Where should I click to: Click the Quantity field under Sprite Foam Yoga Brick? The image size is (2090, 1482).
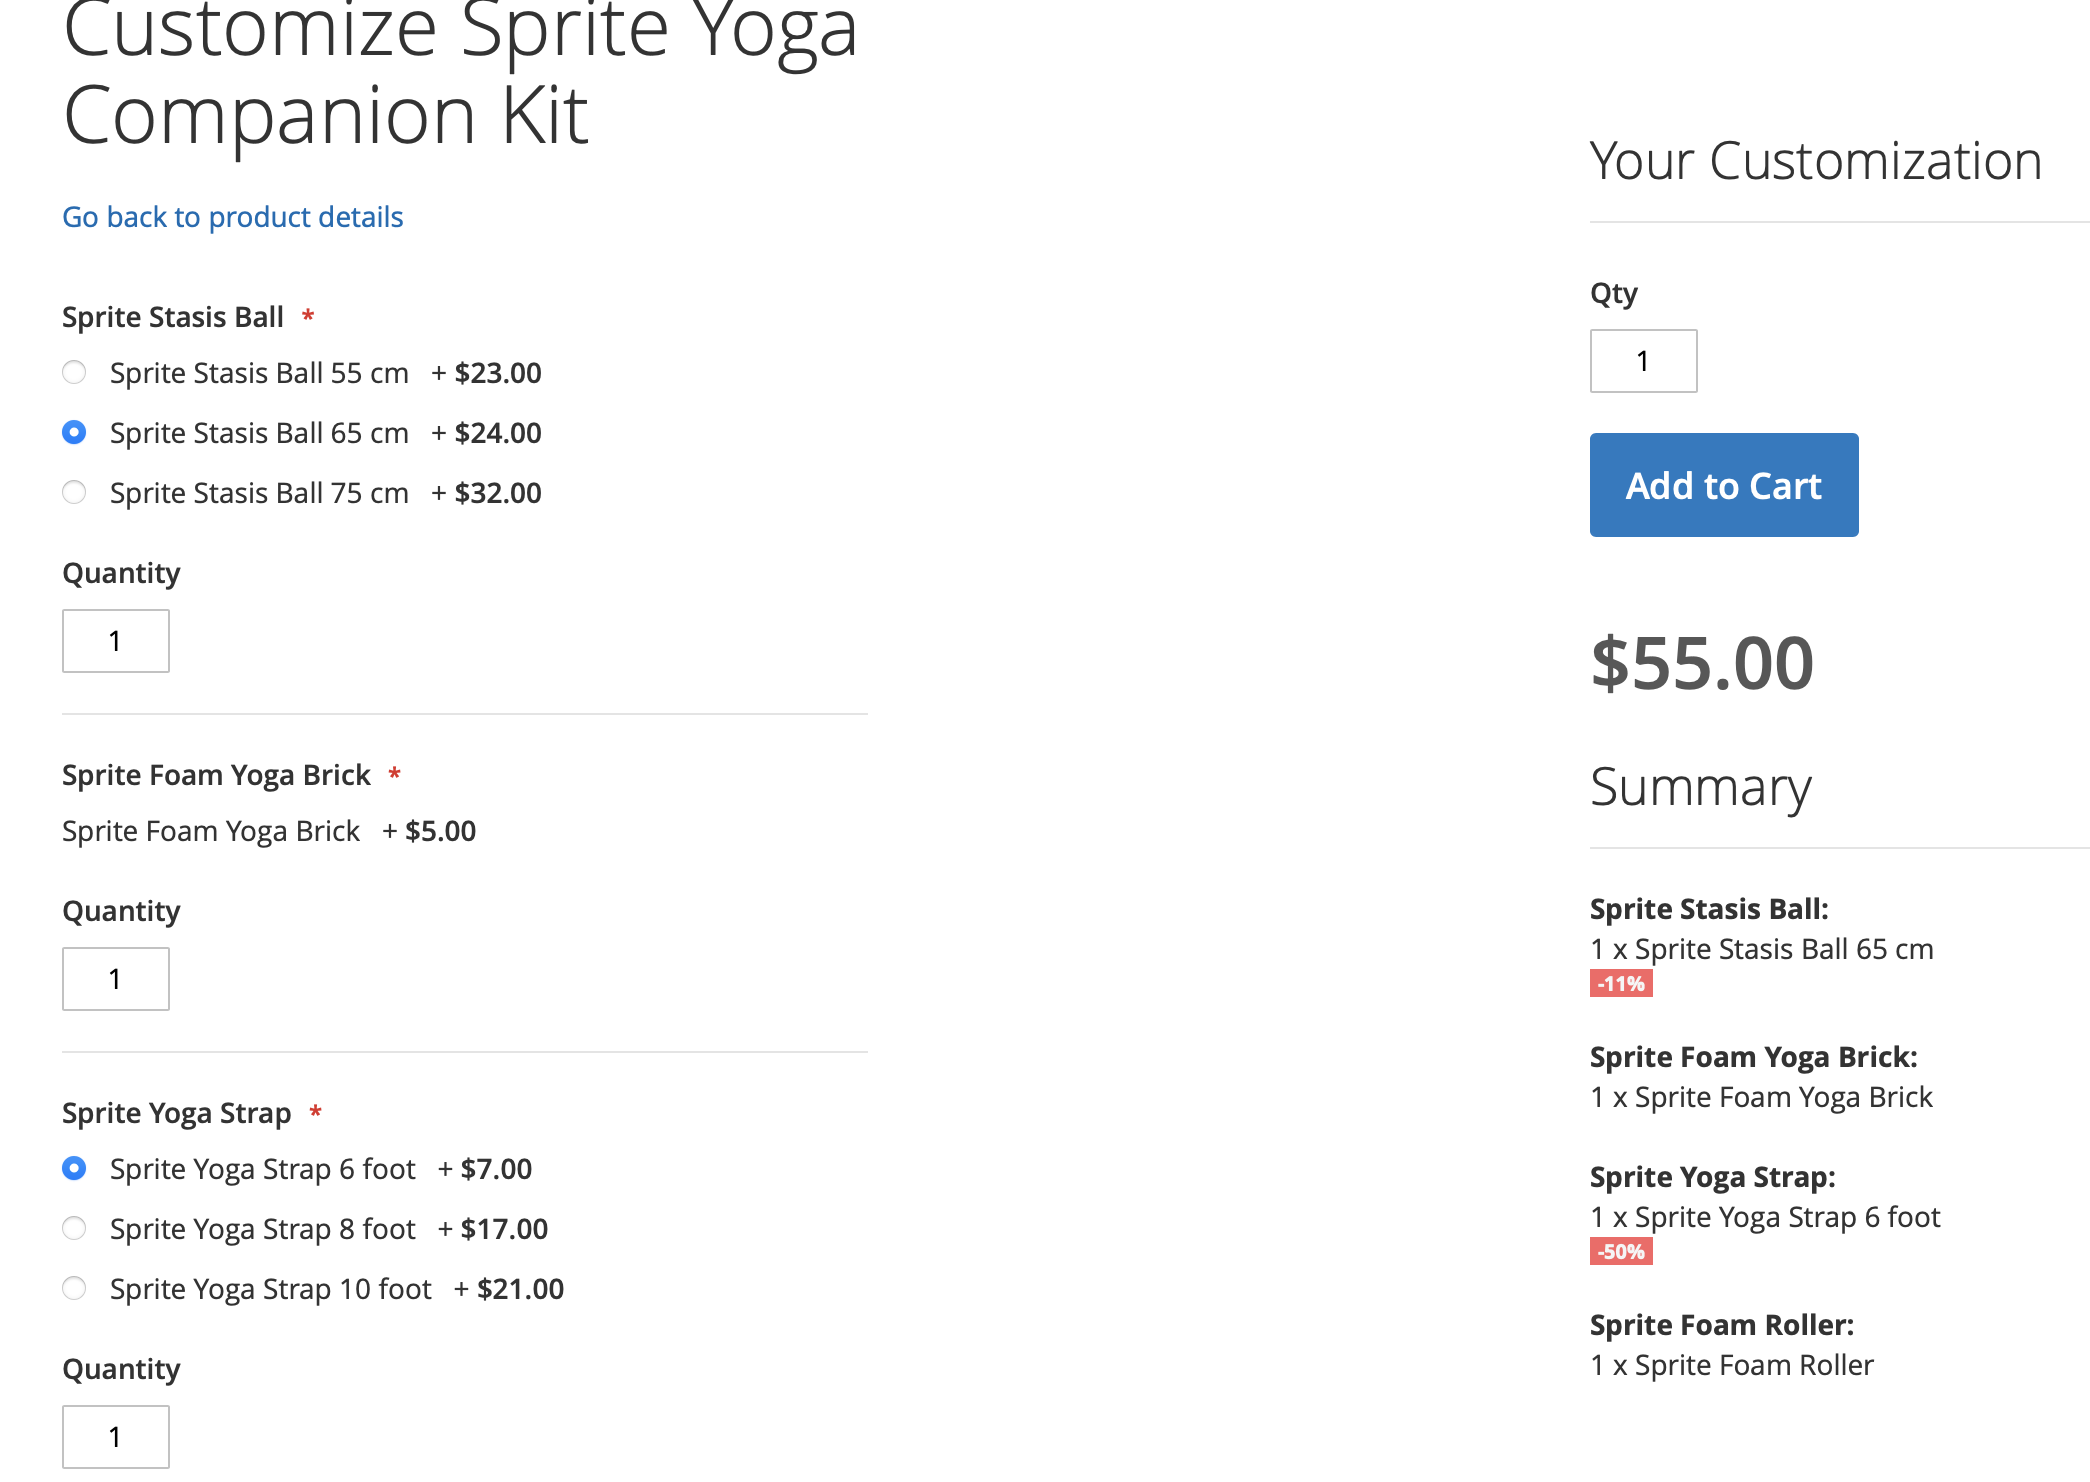(116, 979)
